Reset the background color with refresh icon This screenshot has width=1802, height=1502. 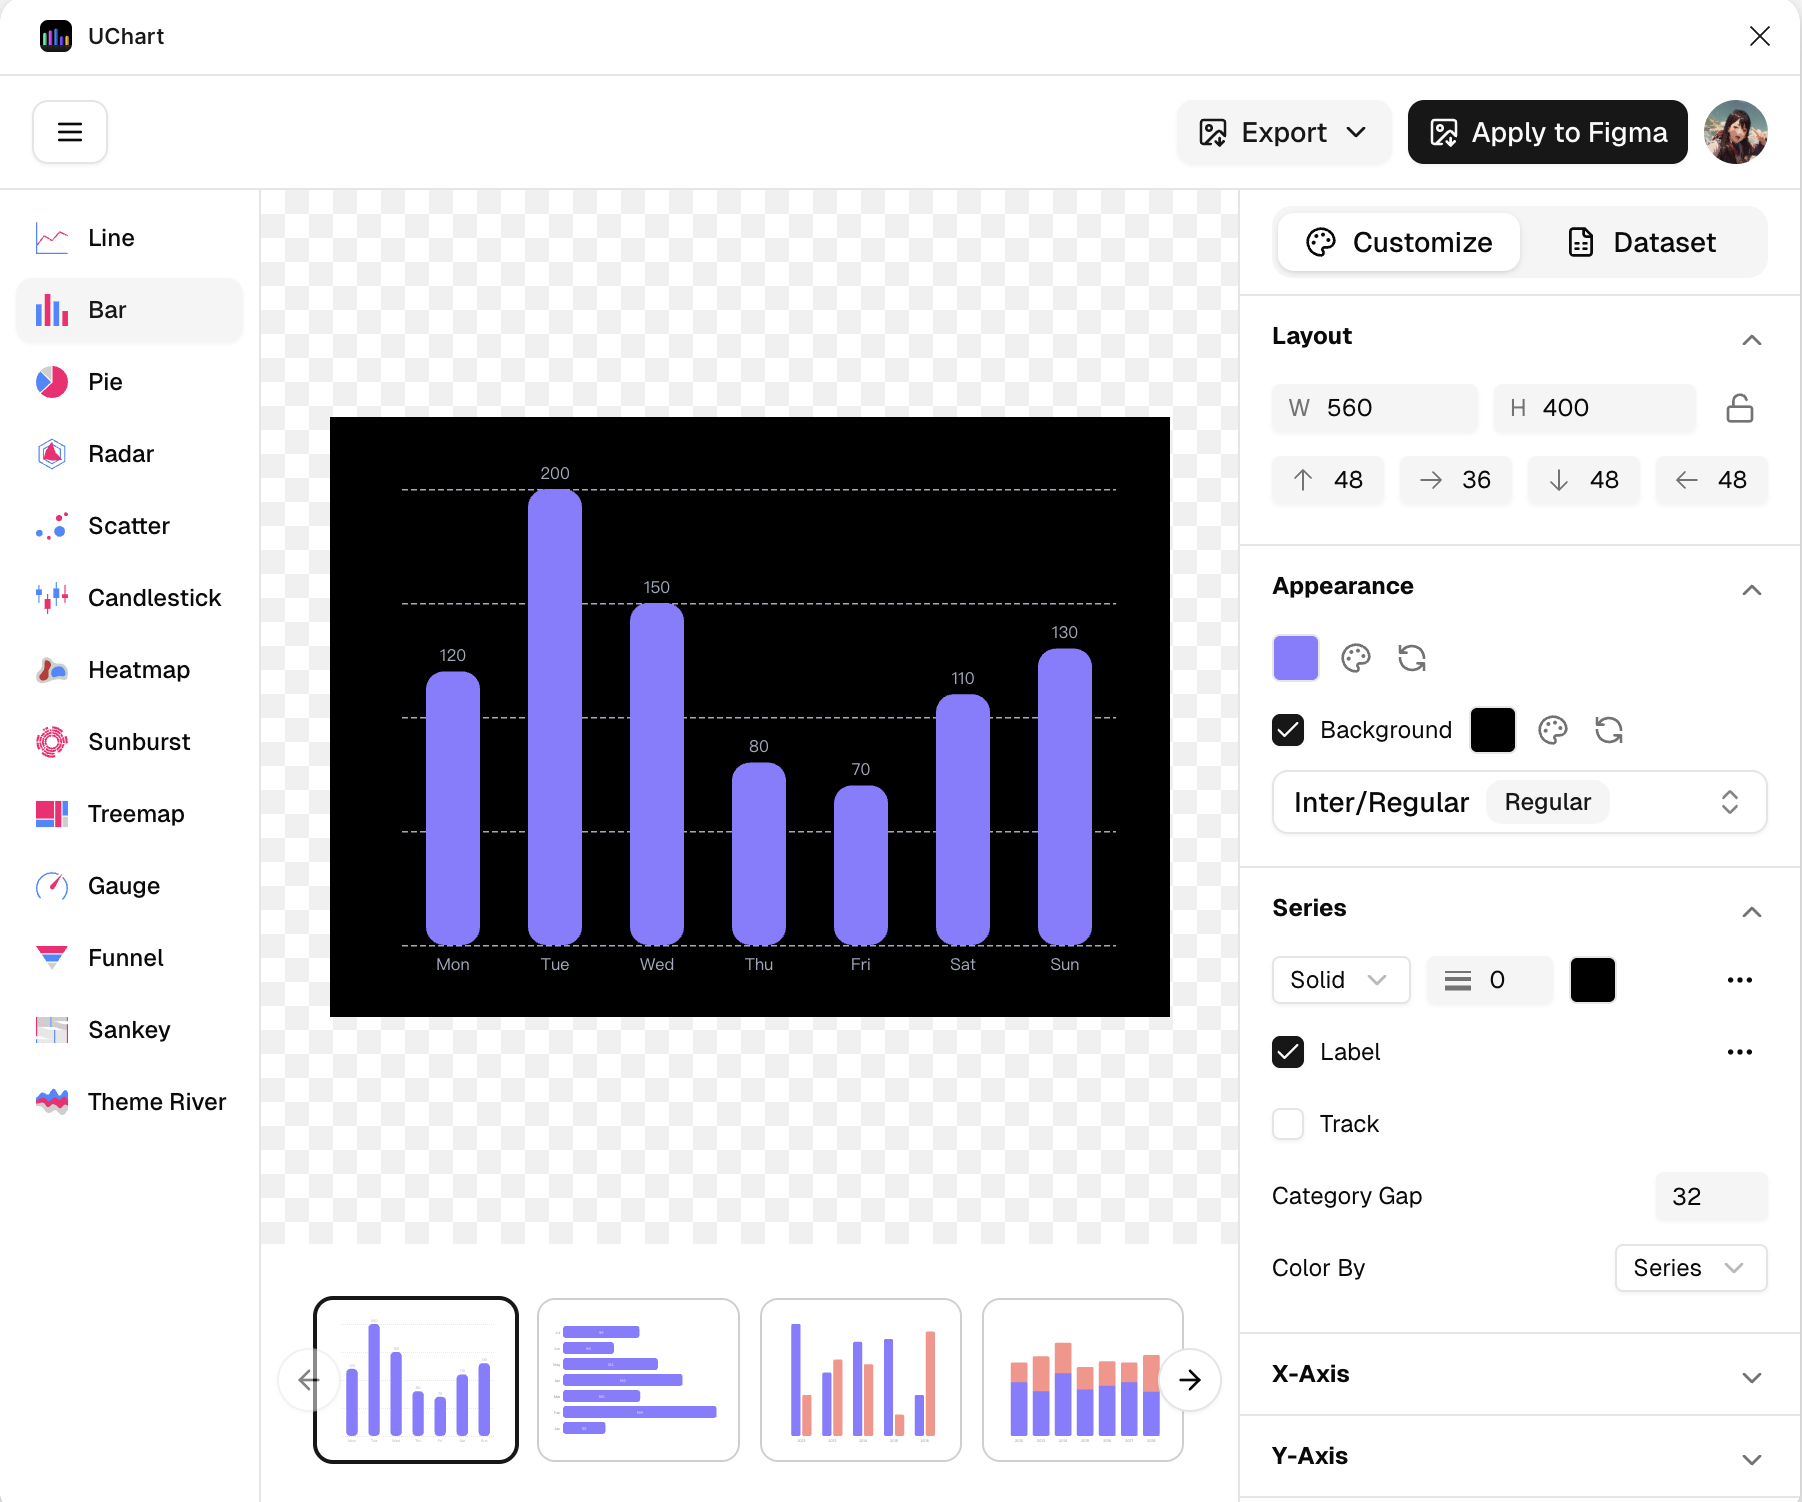click(1608, 730)
